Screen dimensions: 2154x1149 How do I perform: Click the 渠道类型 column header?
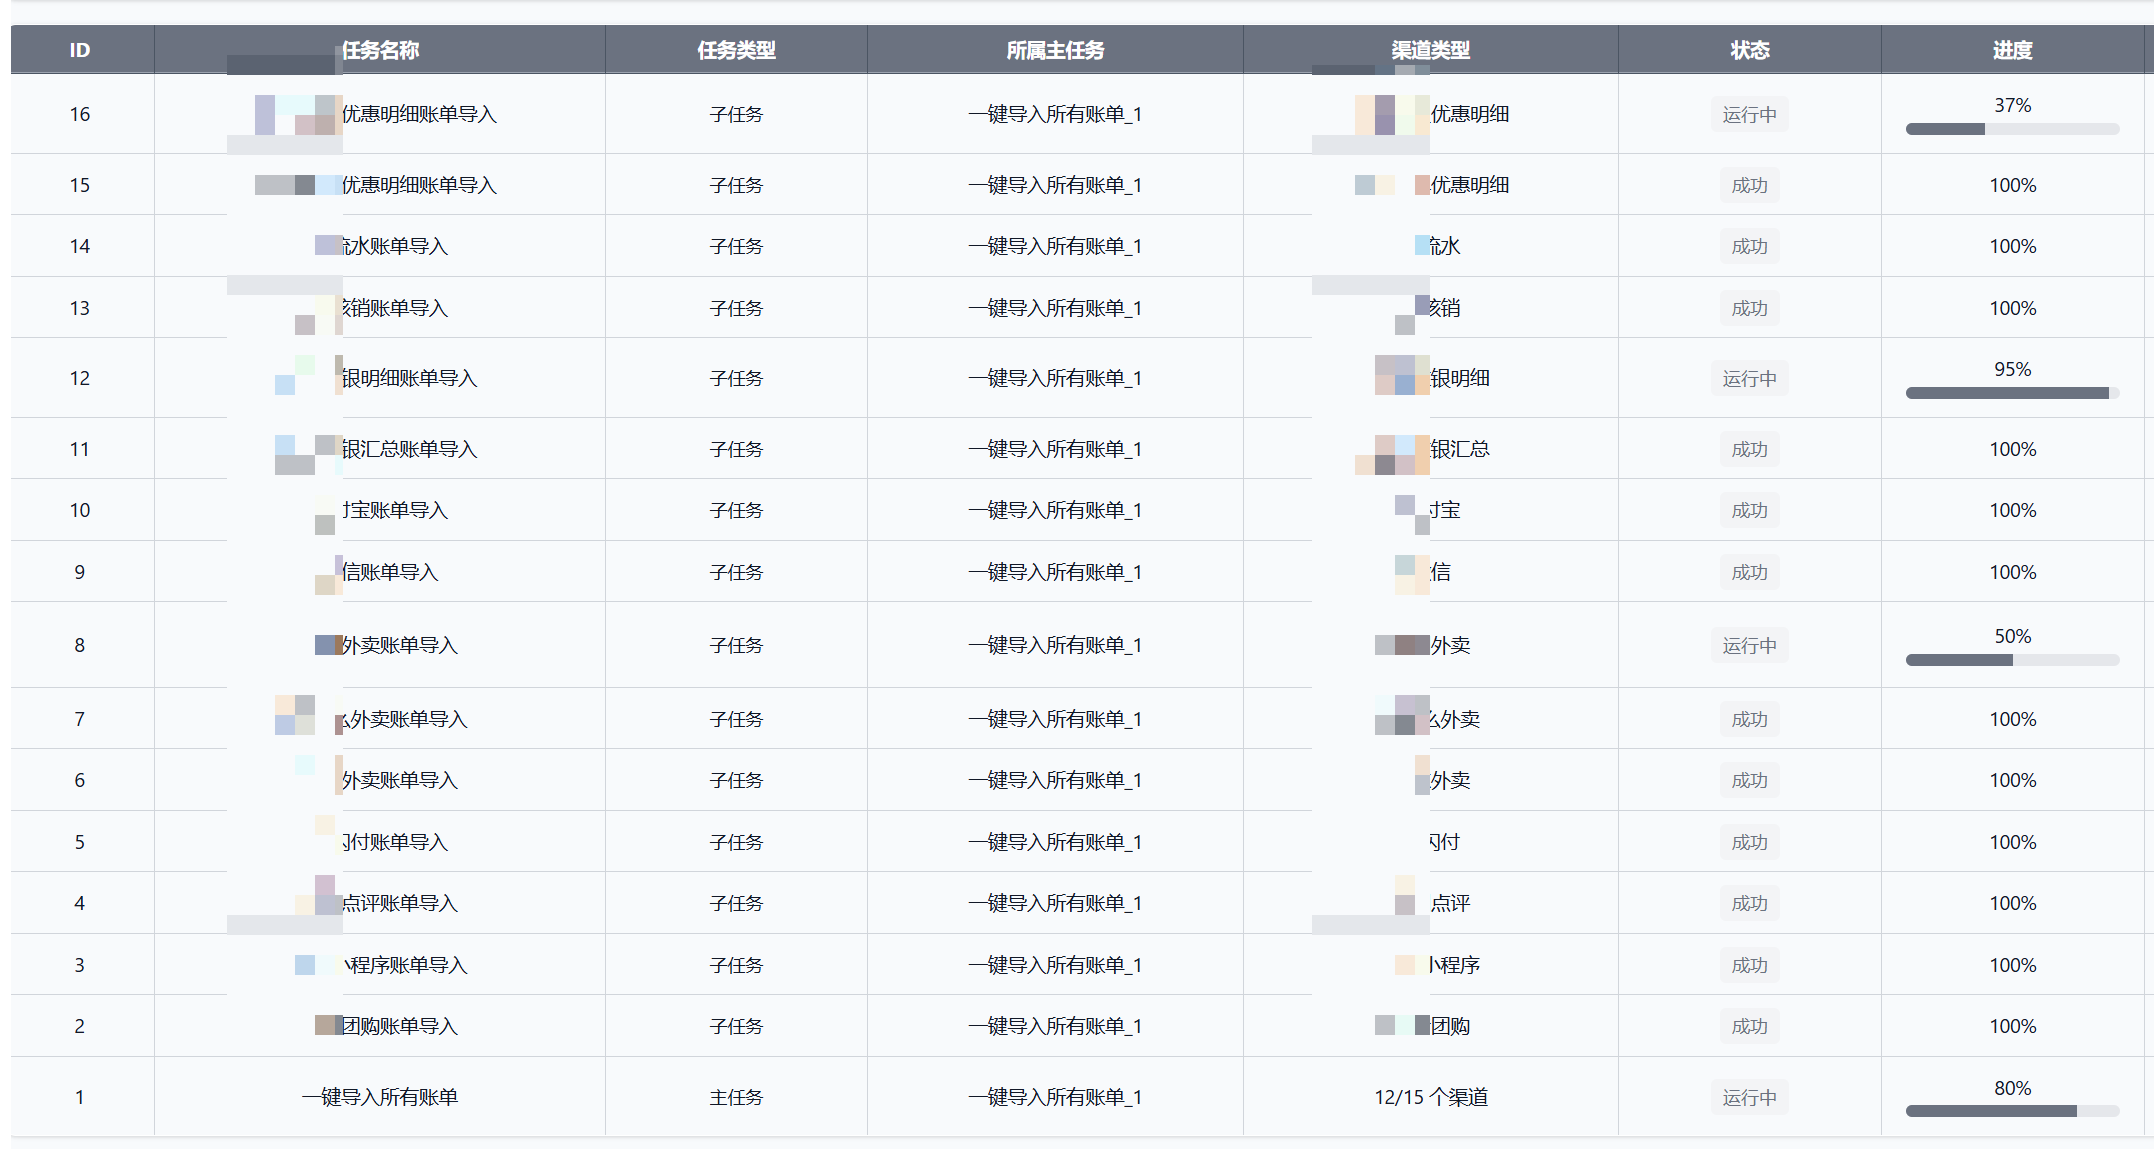[1430, 50]
